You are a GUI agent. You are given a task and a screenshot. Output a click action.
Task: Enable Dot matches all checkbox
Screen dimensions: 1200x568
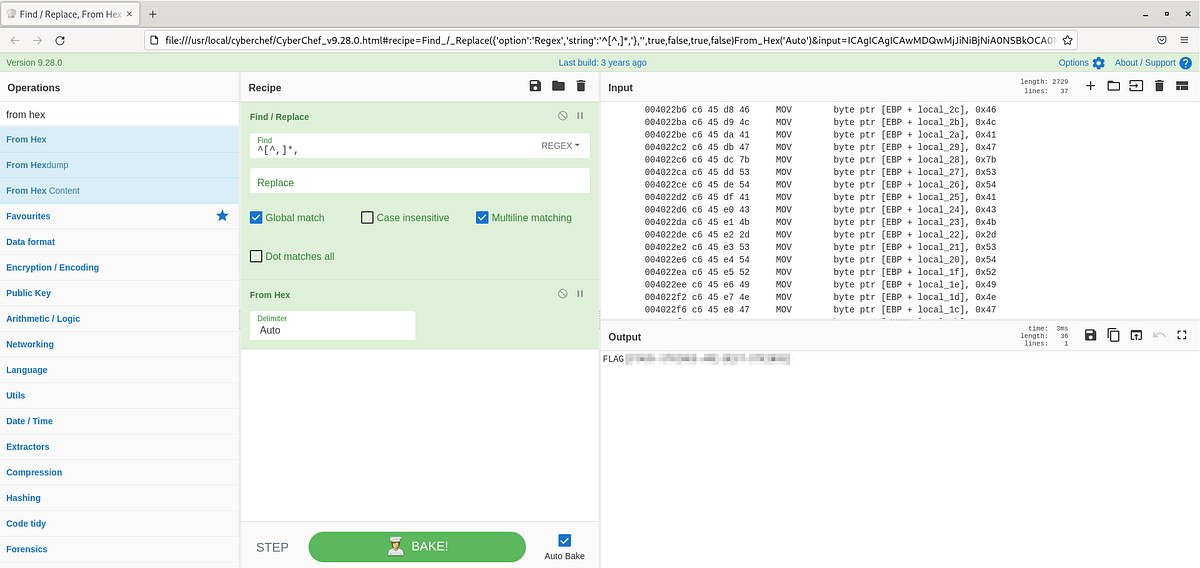256,256
